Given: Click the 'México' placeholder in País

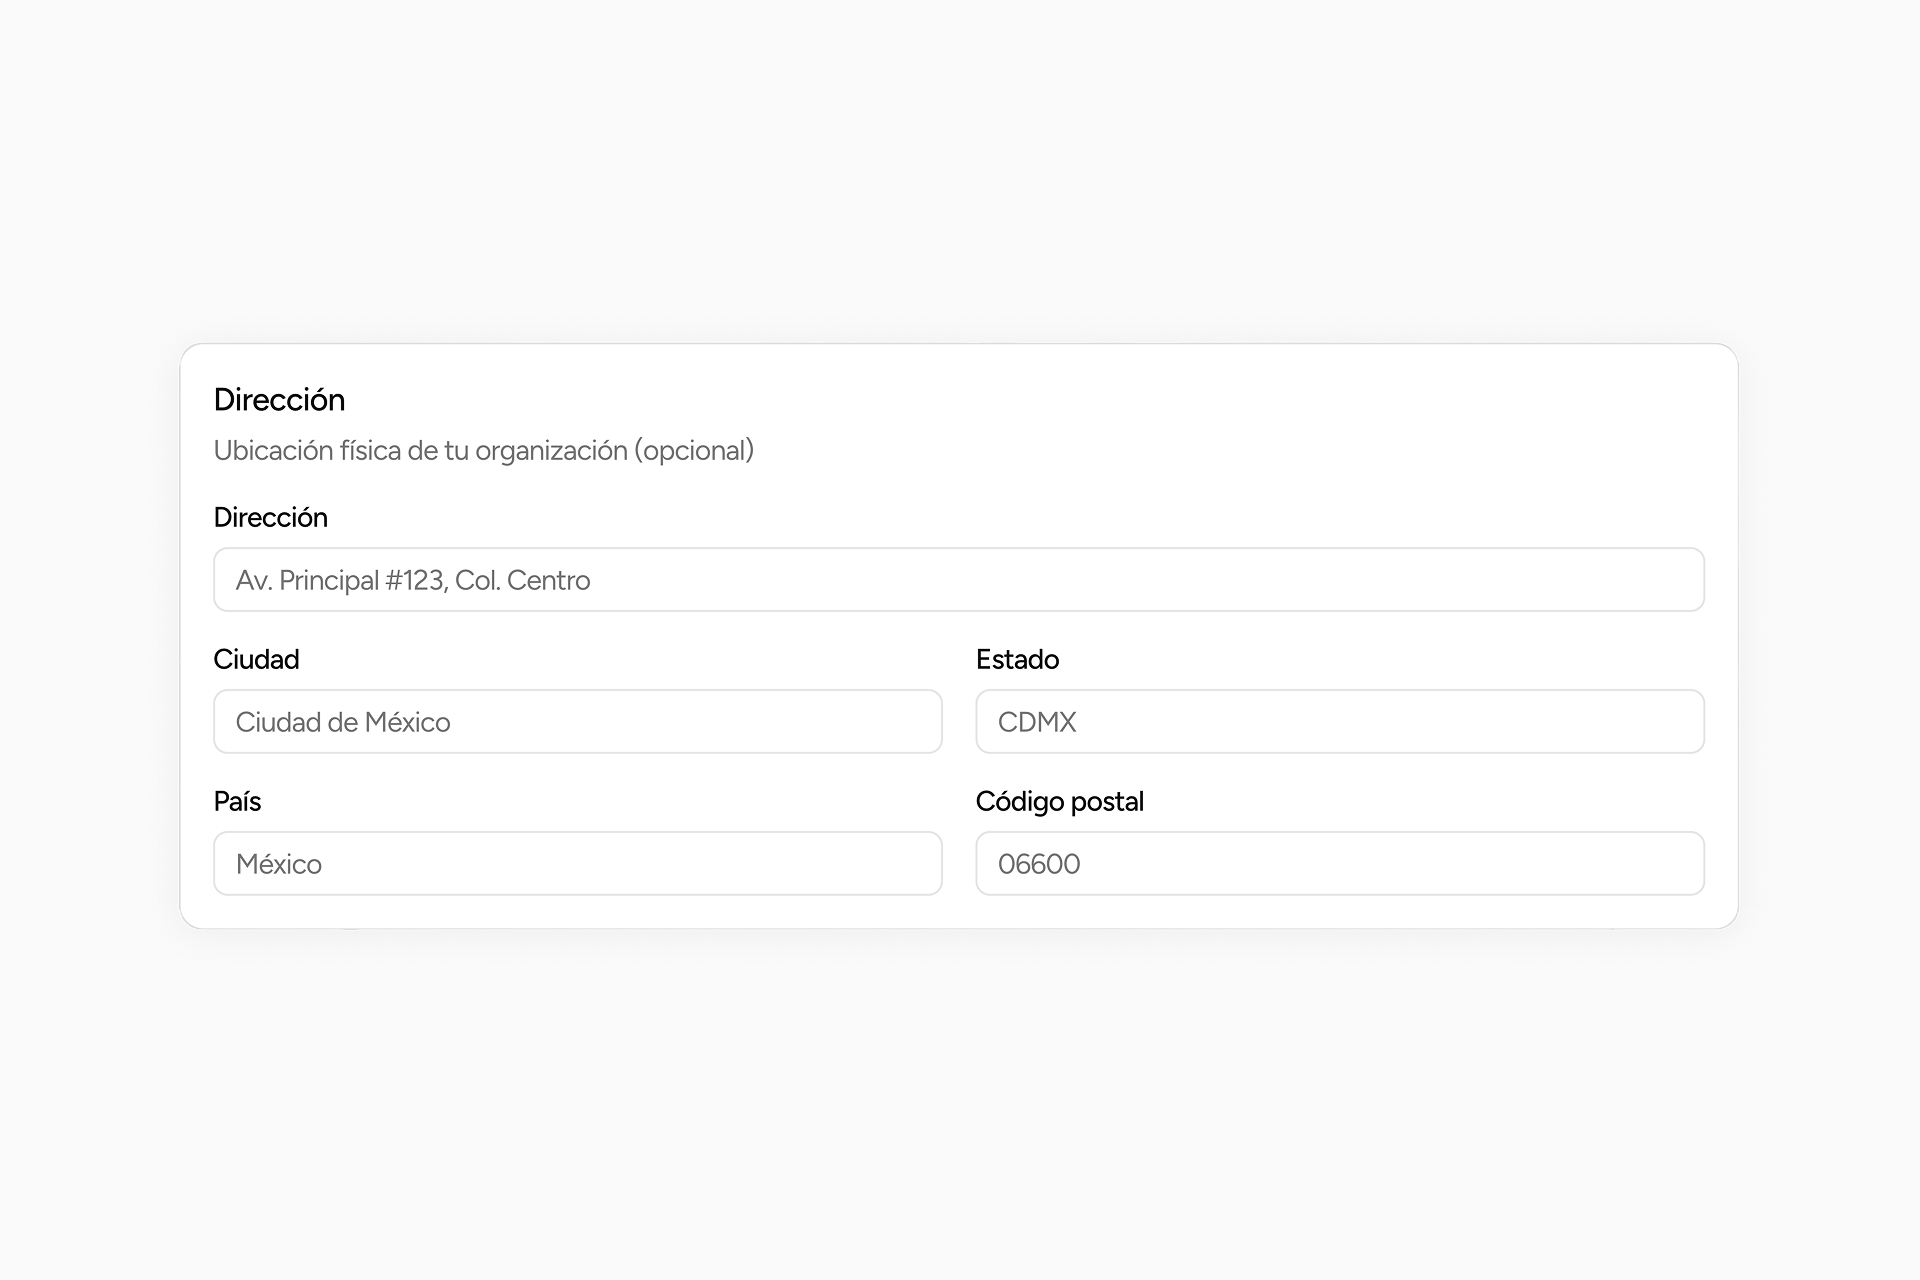Looking at the screenshot, I should tap(279, 865).
